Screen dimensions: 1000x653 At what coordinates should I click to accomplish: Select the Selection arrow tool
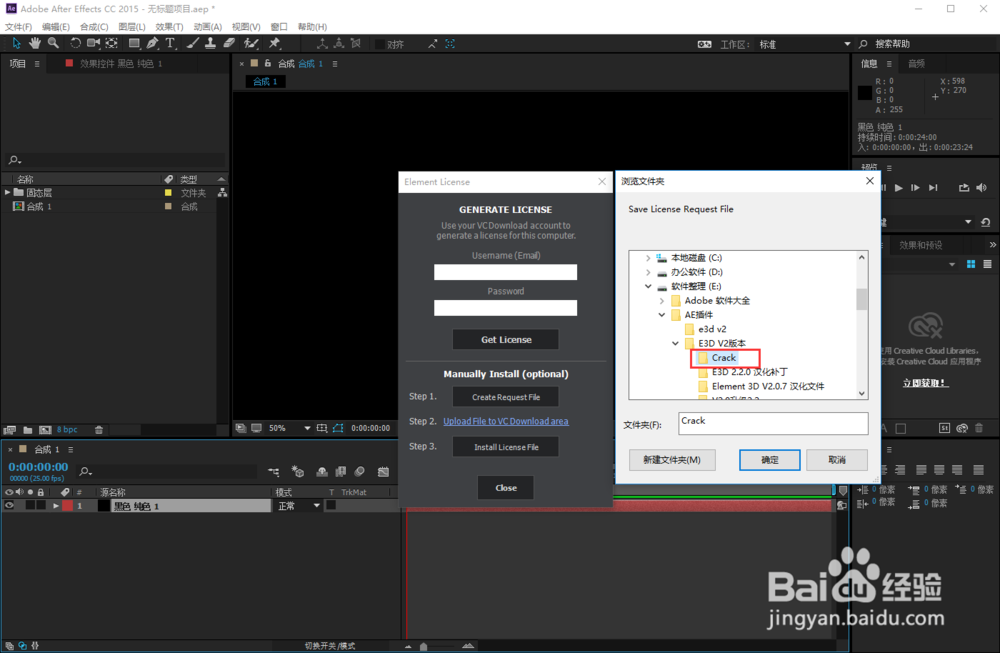tap(16, 43)
